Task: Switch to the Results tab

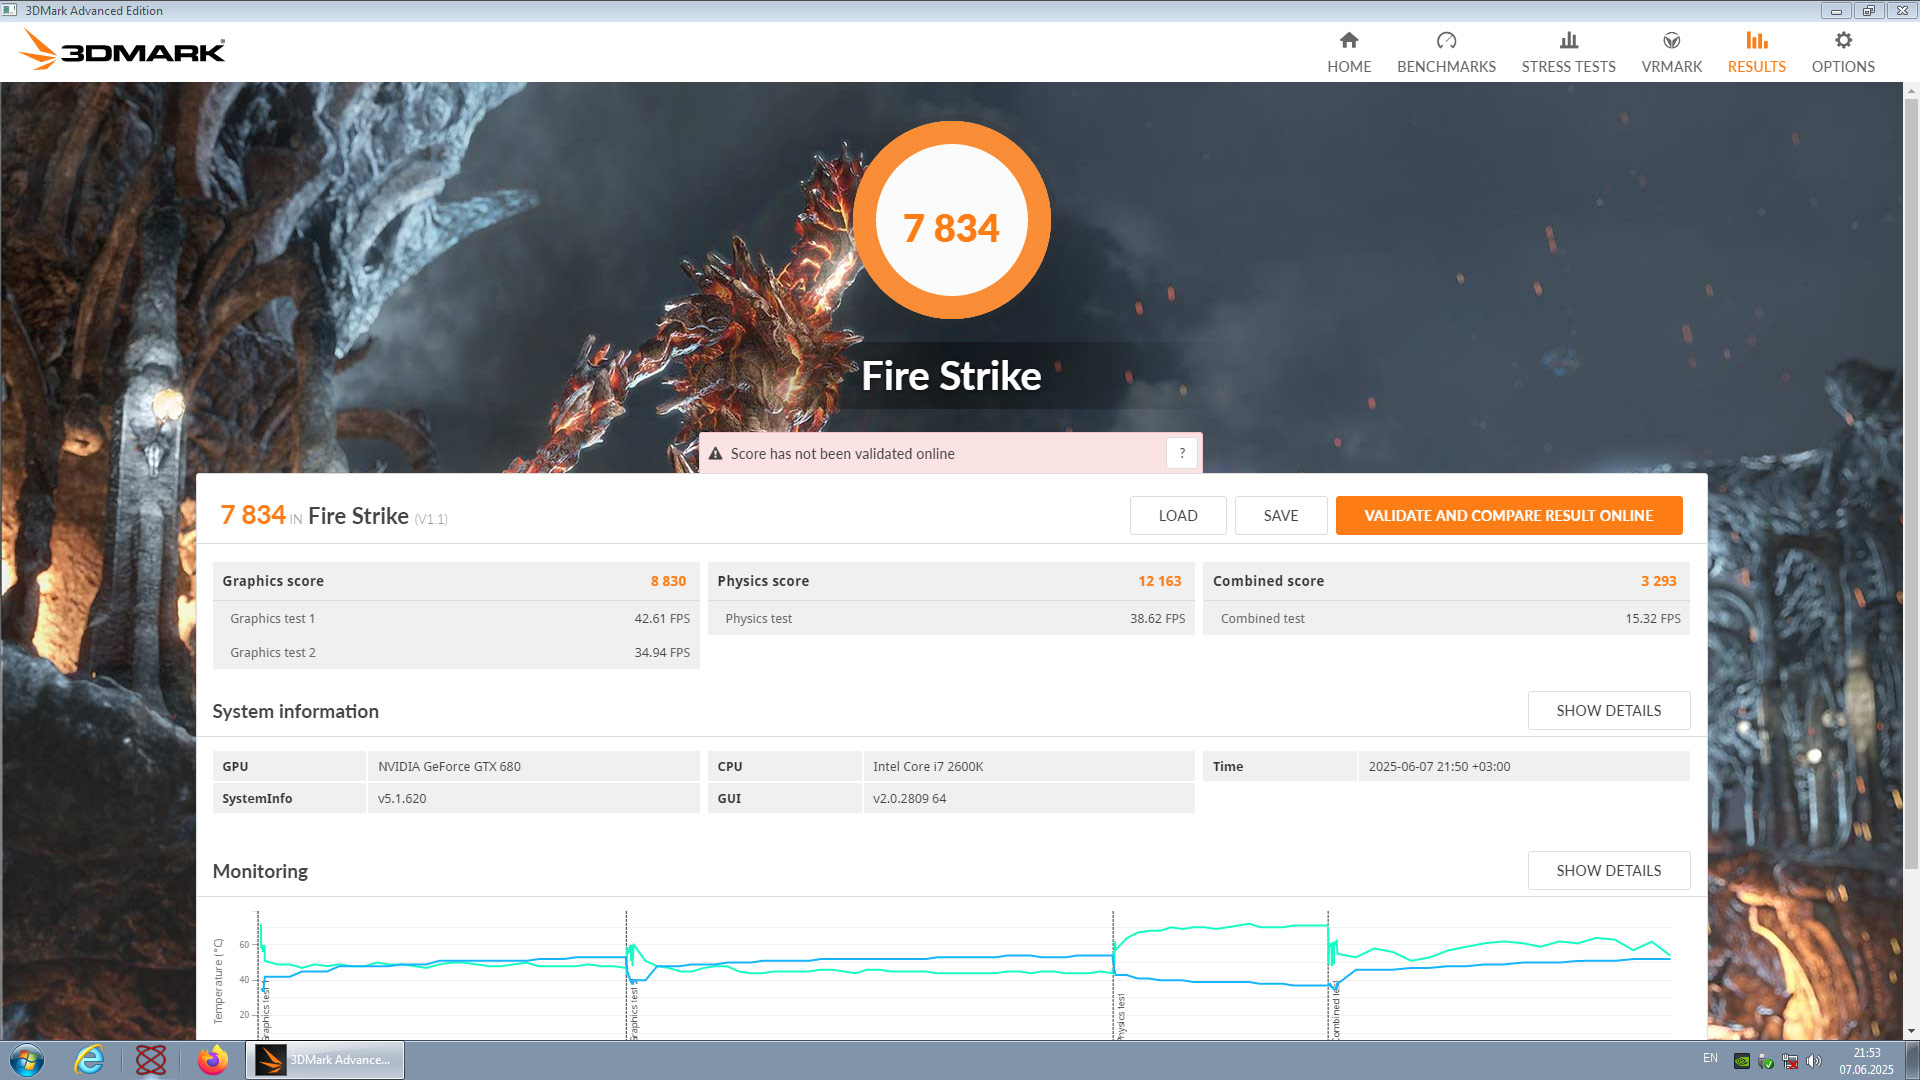Action: pyautogui.click(x=1756, y=52)
